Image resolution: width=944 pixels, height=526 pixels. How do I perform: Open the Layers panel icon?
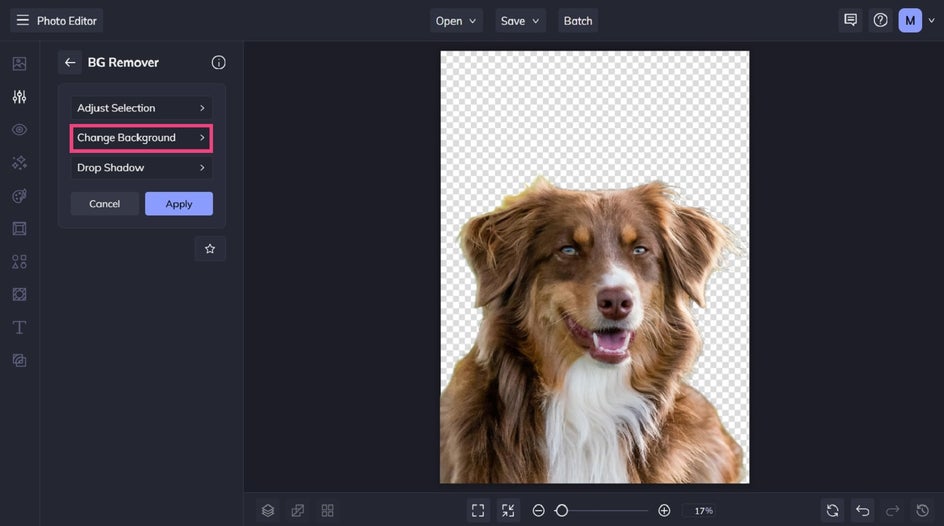click(268, 510)
